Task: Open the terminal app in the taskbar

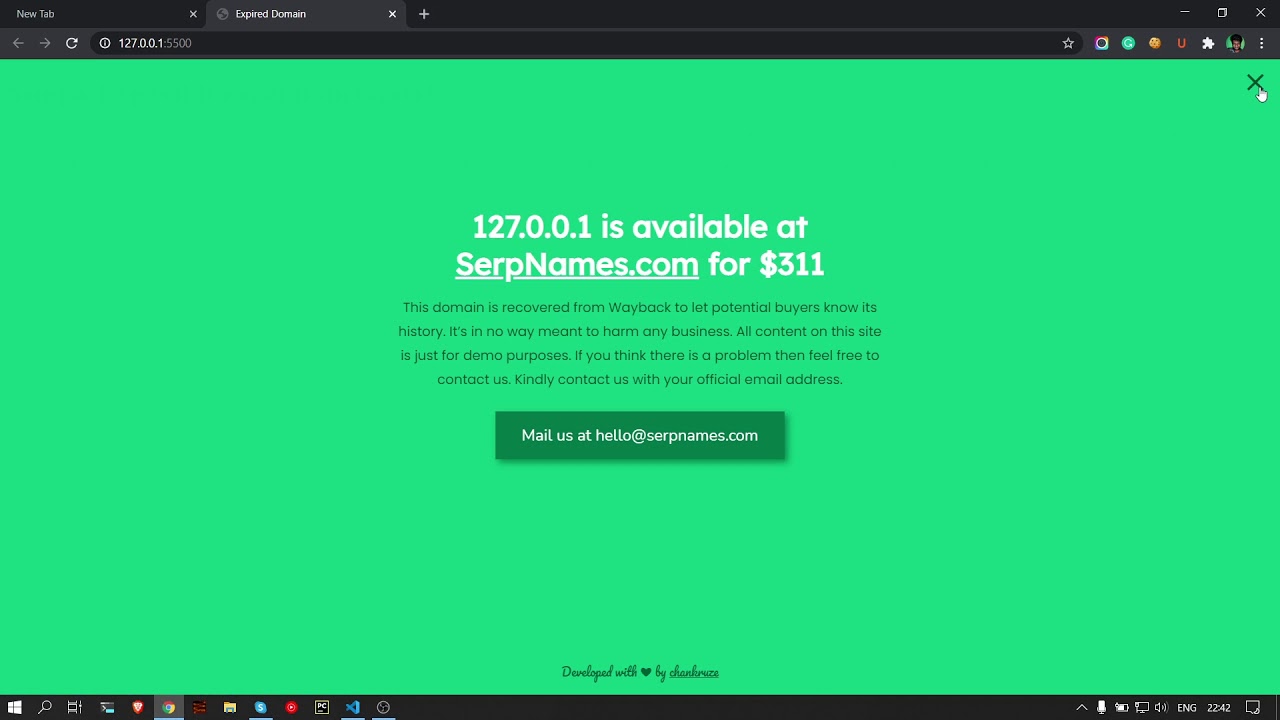Action: coord(107,707)
